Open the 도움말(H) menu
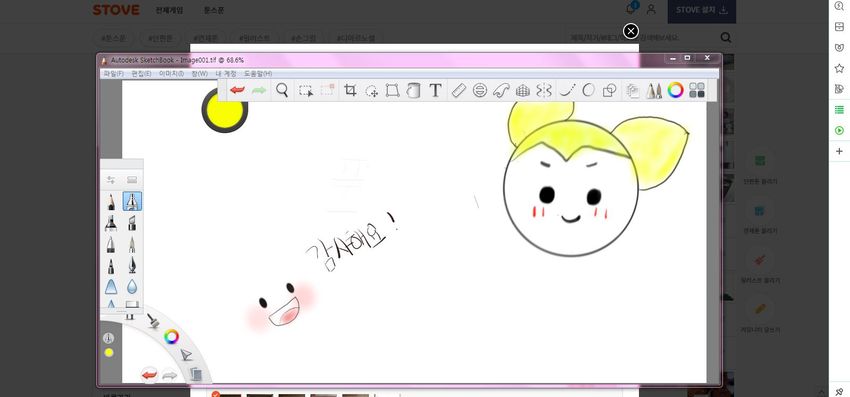850x397 pixels. click(258, 73)
